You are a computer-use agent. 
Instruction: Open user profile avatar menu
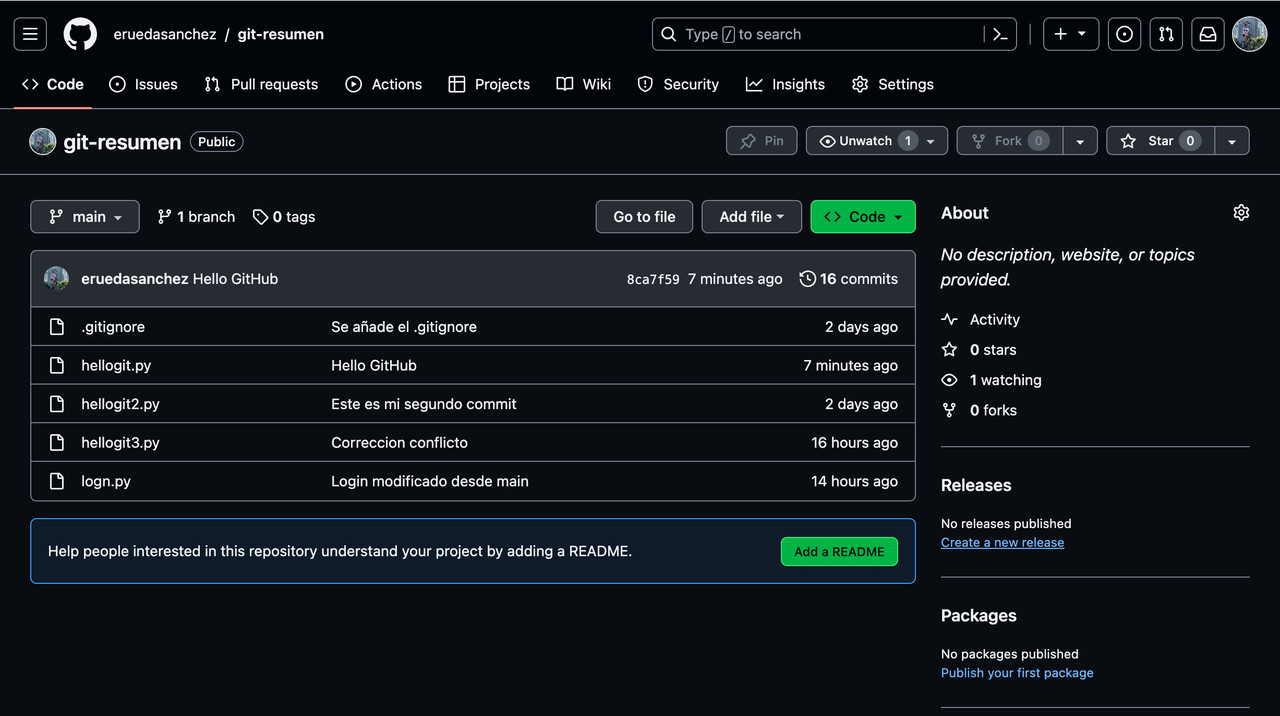click(x=1249, y=34)
